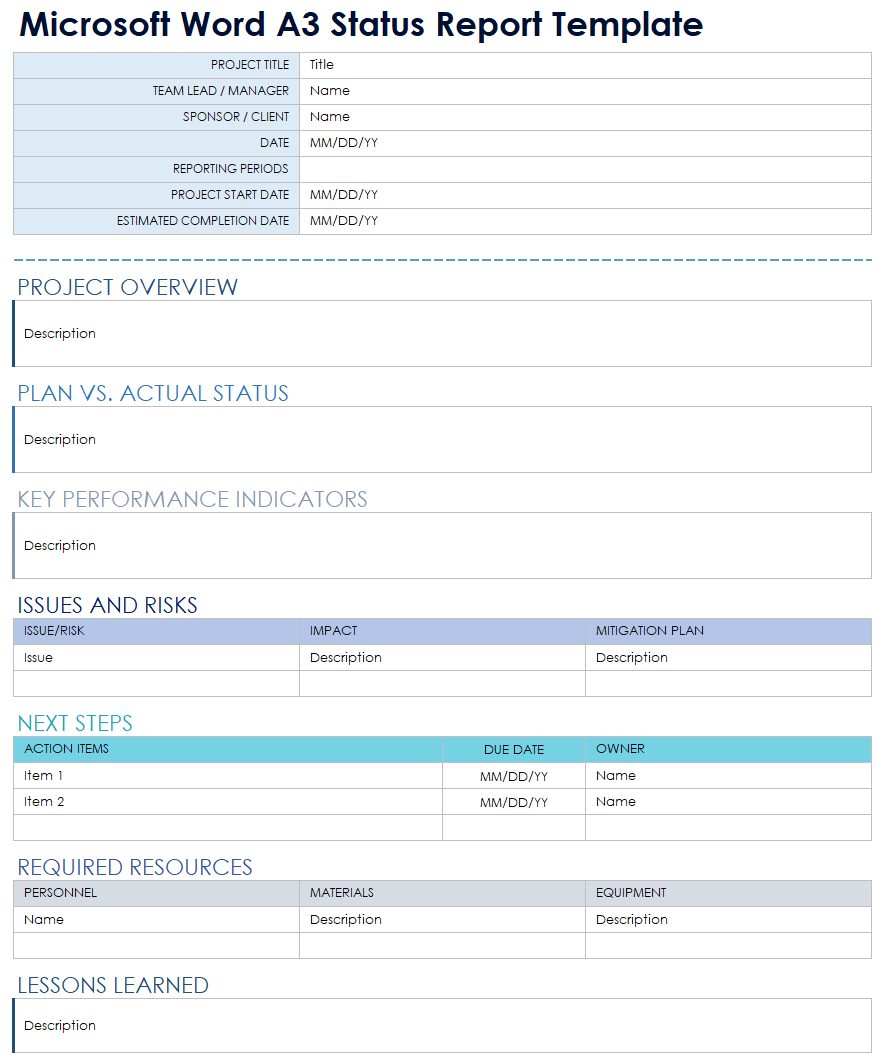Click the Next Steps section heading

(75, 723)
